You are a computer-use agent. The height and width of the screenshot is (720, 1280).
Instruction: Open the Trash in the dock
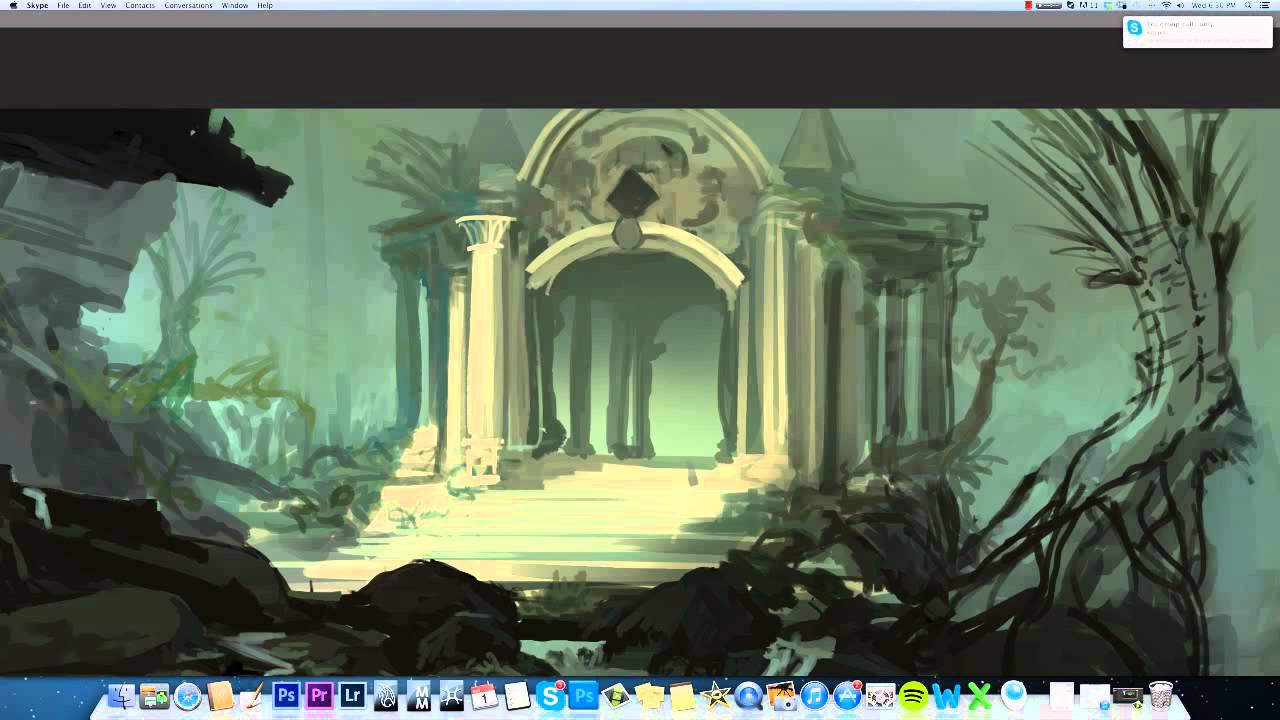tap(1160, 695)
